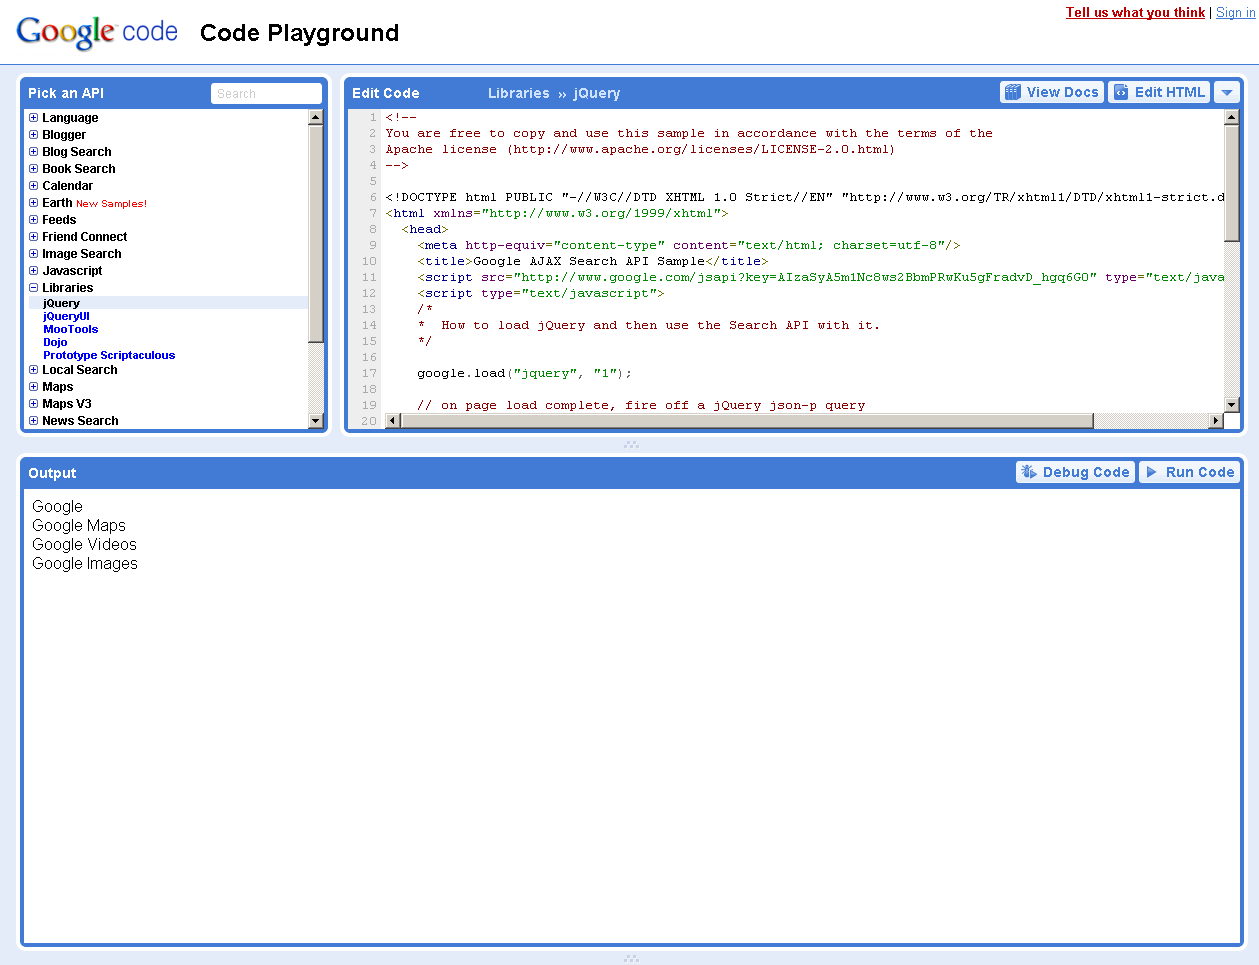
Task: Expand the Feeds tree node
Action: pyautogui.click(x=33, y=220)
